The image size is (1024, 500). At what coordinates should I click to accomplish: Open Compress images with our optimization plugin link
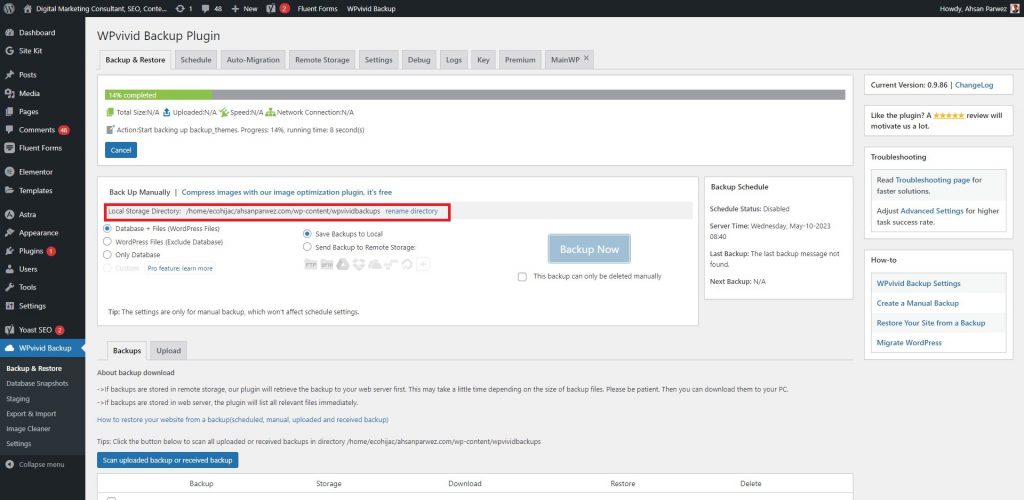[x=287, y=193]
